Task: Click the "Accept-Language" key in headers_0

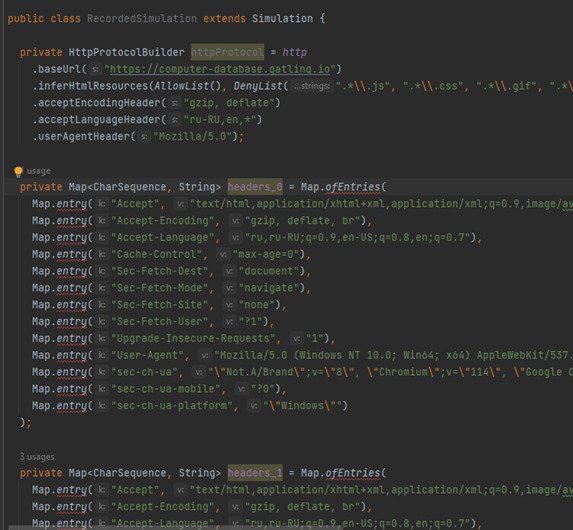Action: (163, 237)
